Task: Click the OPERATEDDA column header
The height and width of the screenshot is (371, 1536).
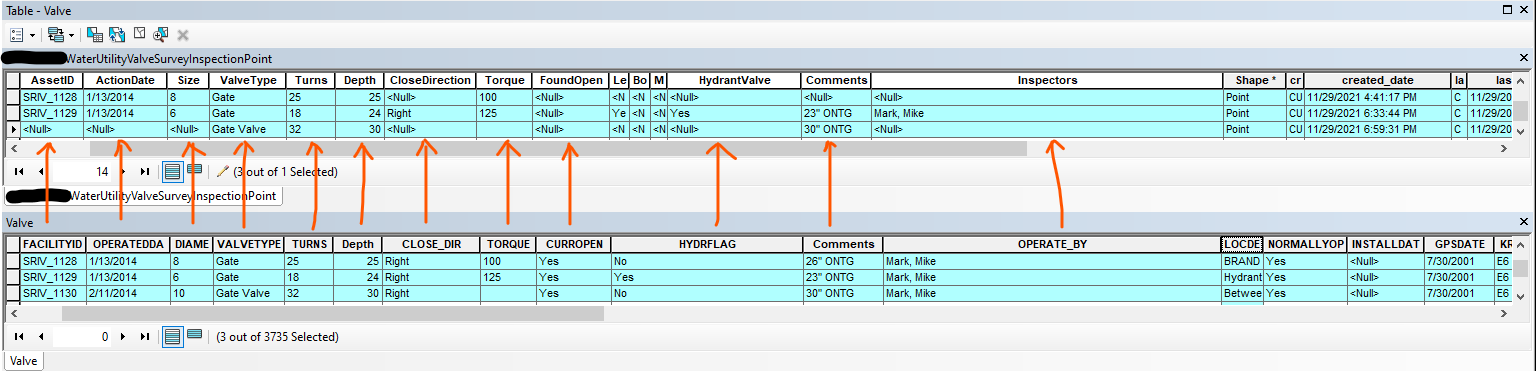Action: [x=128, y=244]
